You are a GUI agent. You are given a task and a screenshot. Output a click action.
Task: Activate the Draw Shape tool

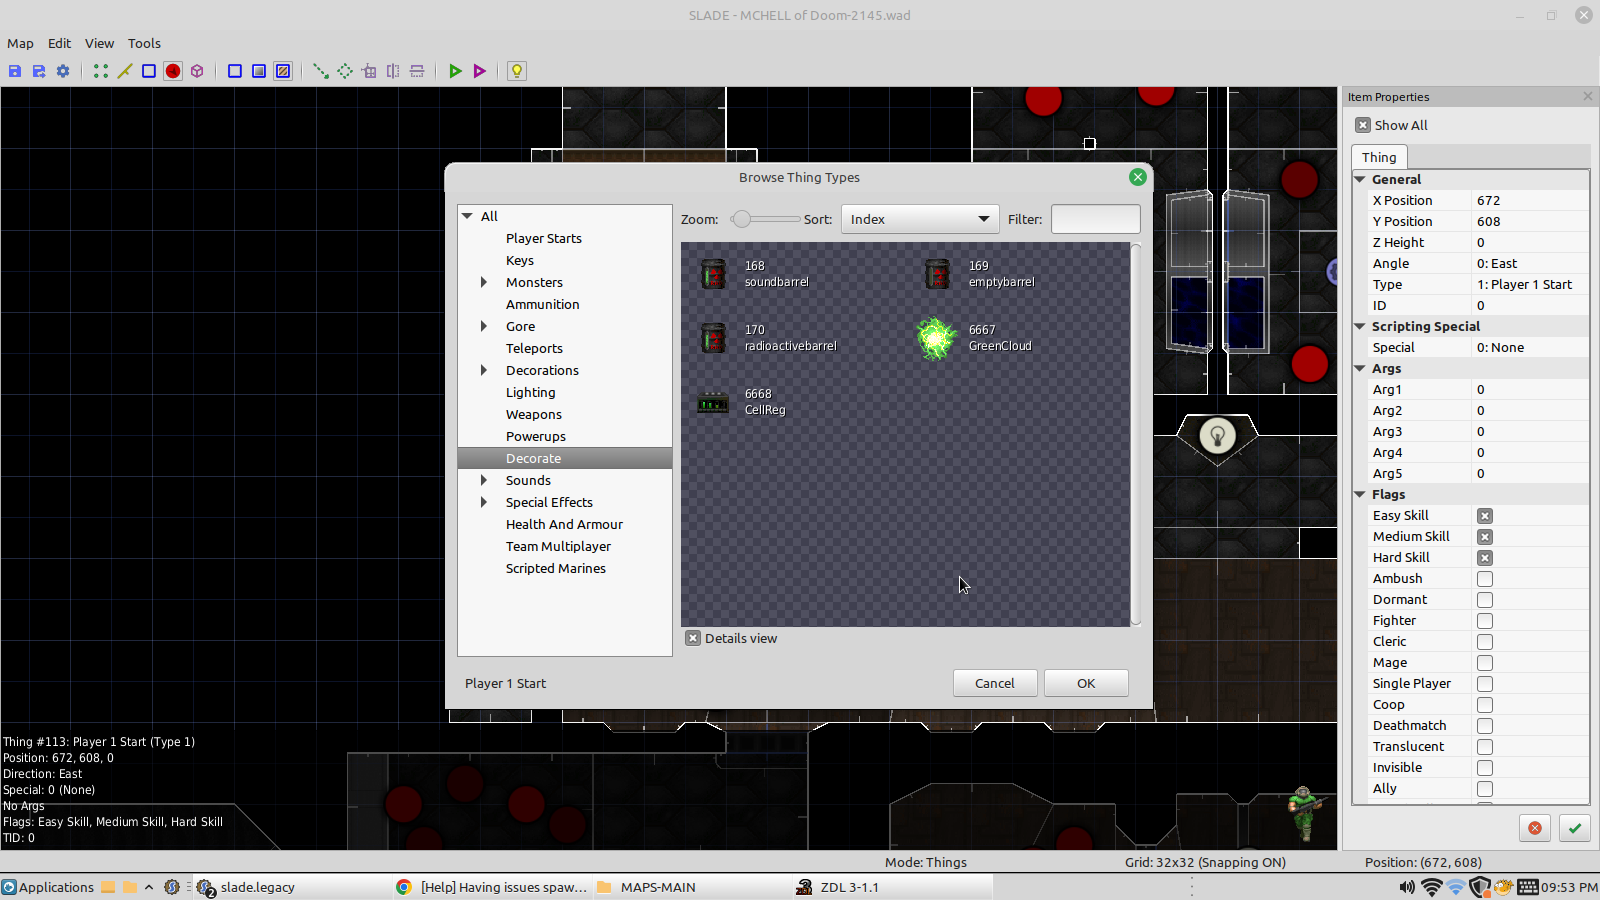[x=345, y=71]
